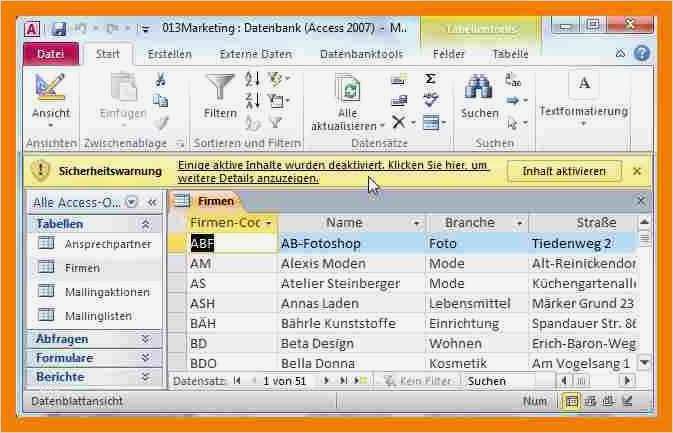Screen dimensions: 673x433
Task: Click the Kein Filter indicator
Action: (418, 381)
